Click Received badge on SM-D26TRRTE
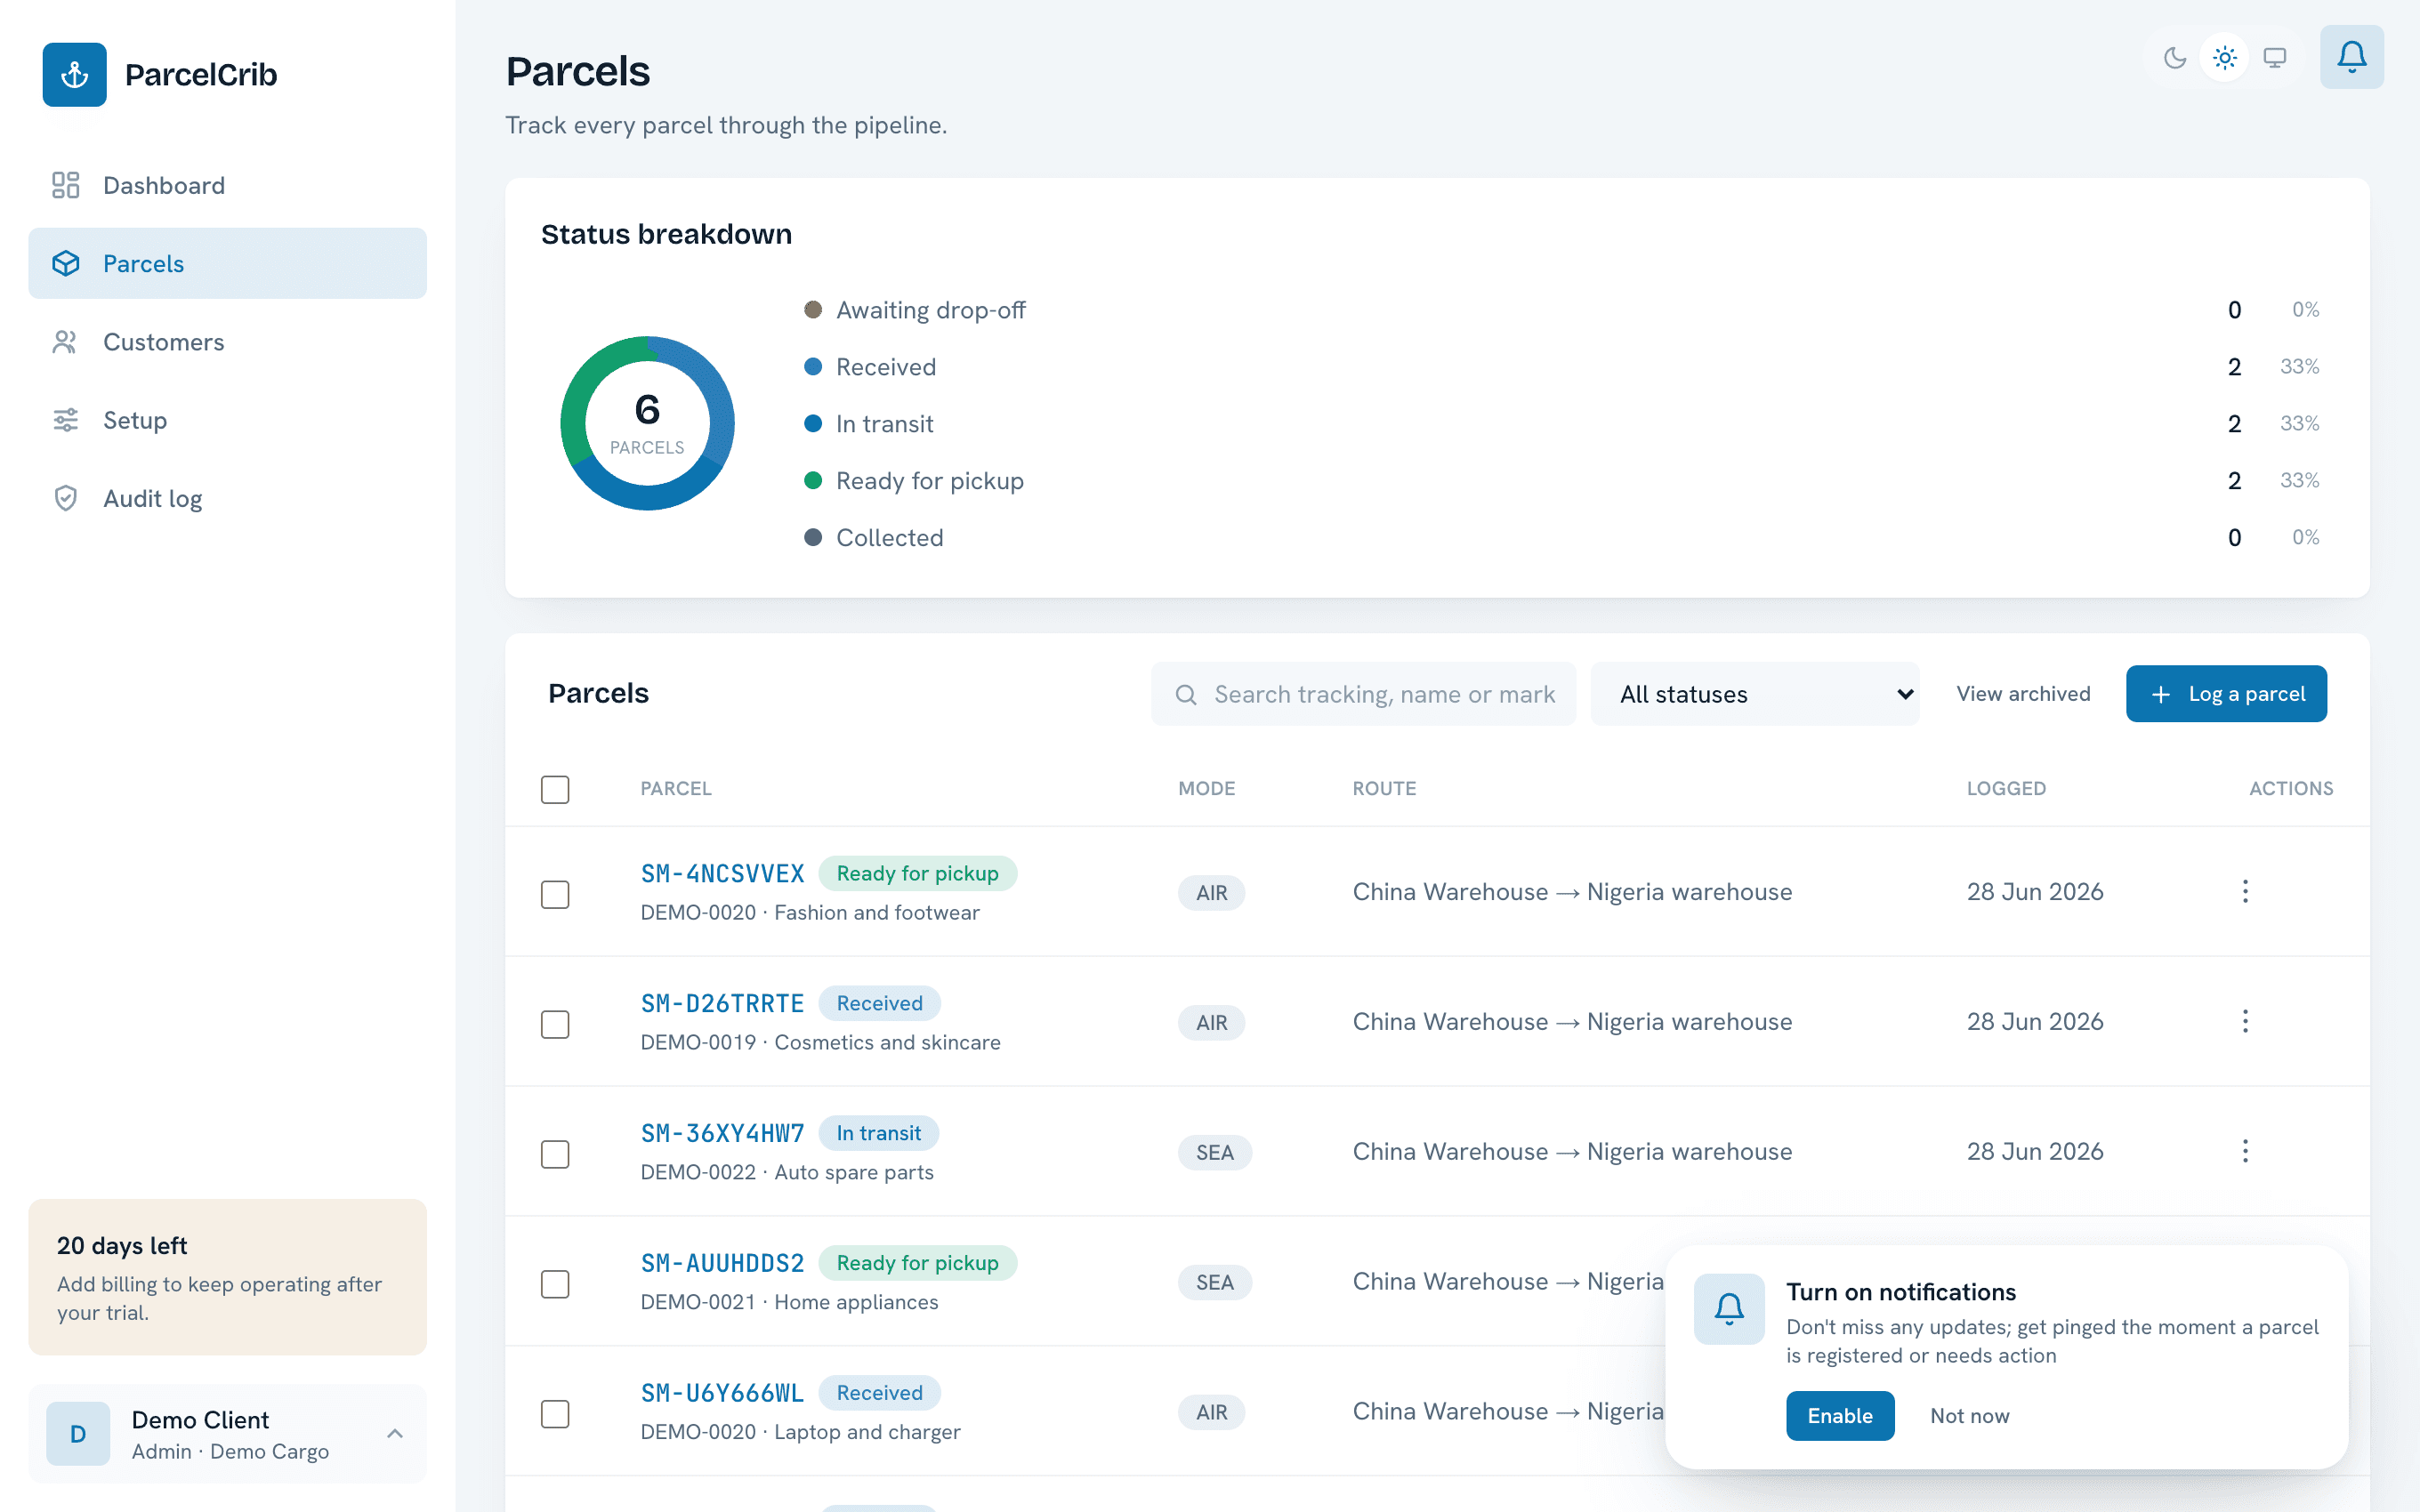Viewport: 2420px width, 1512px height. click(x=879, y=1004)
